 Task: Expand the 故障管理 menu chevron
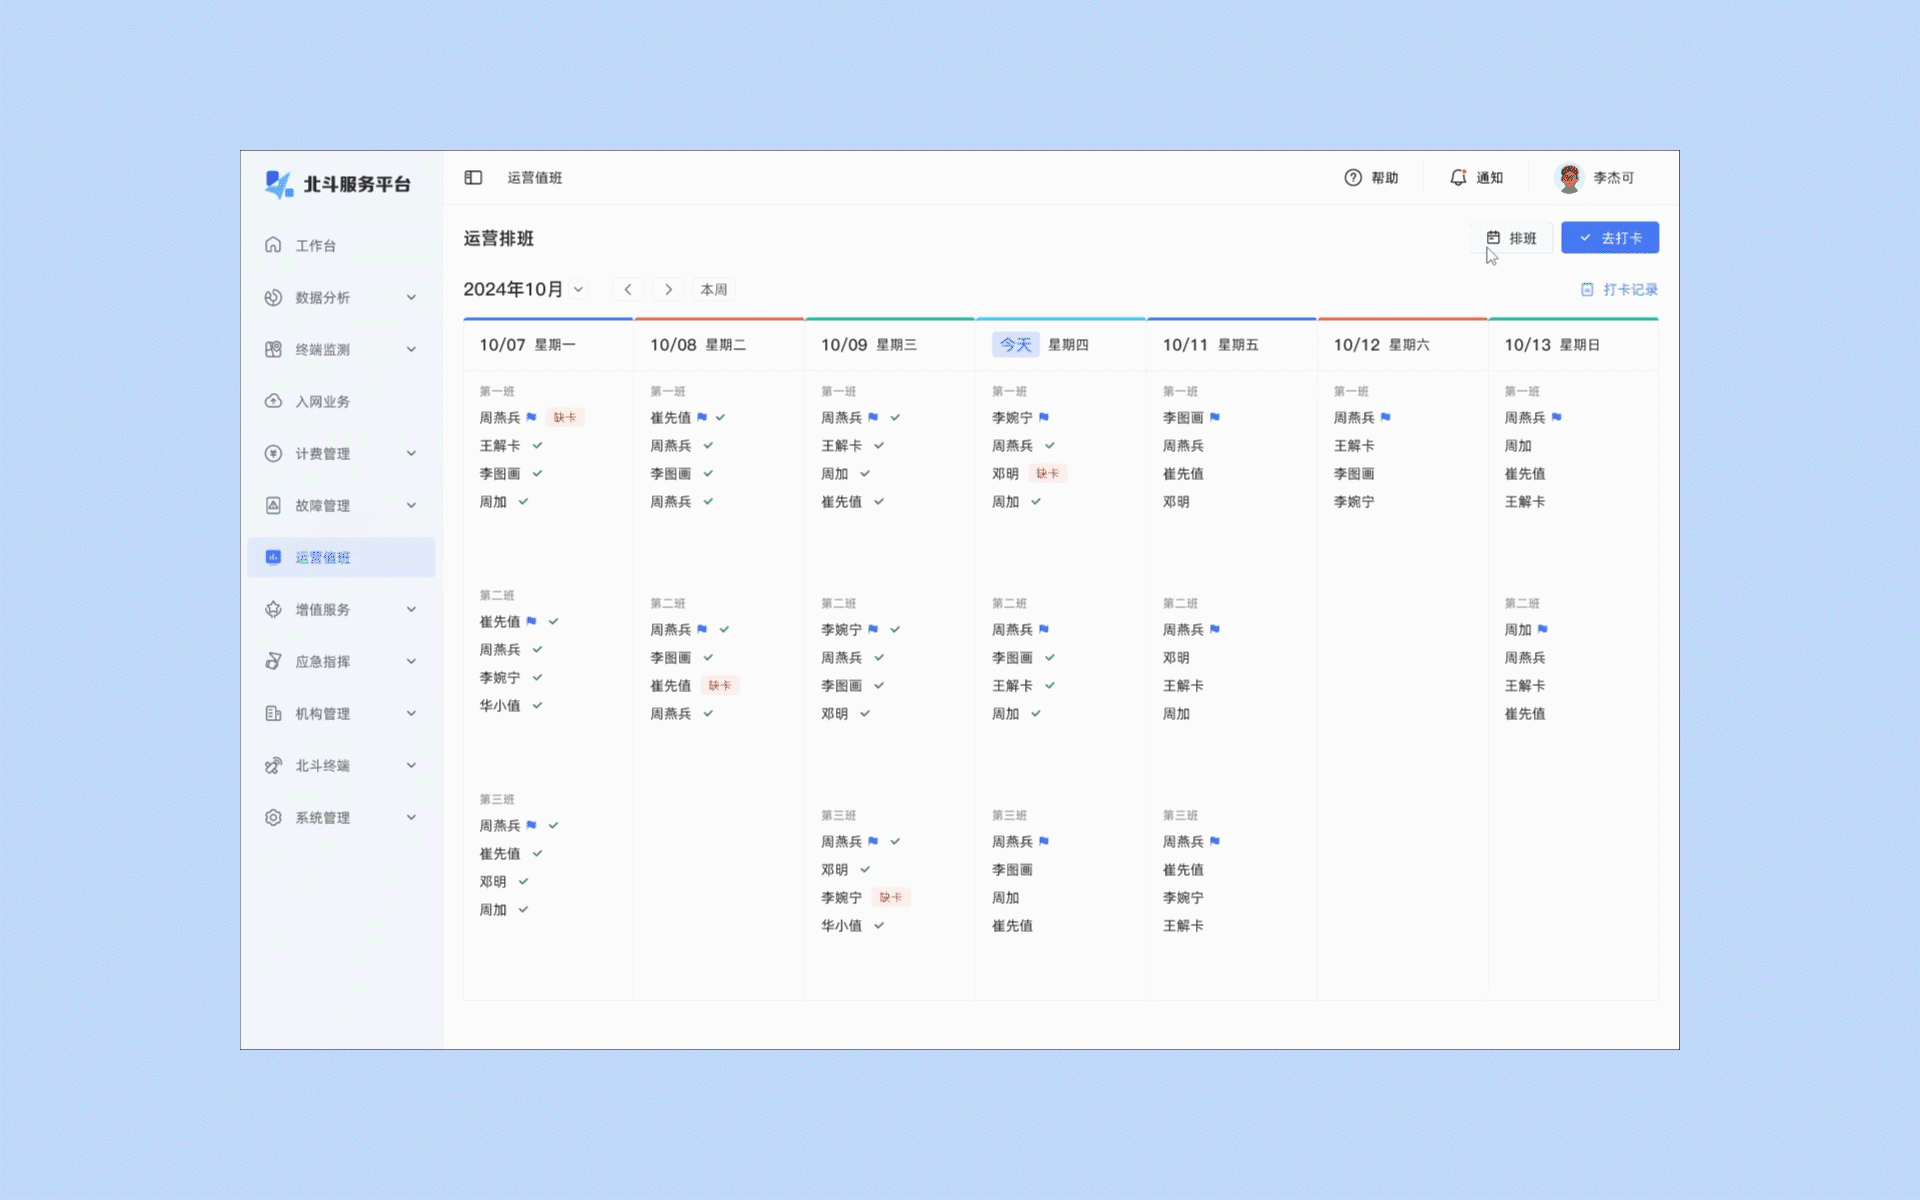tap(411, 505)
